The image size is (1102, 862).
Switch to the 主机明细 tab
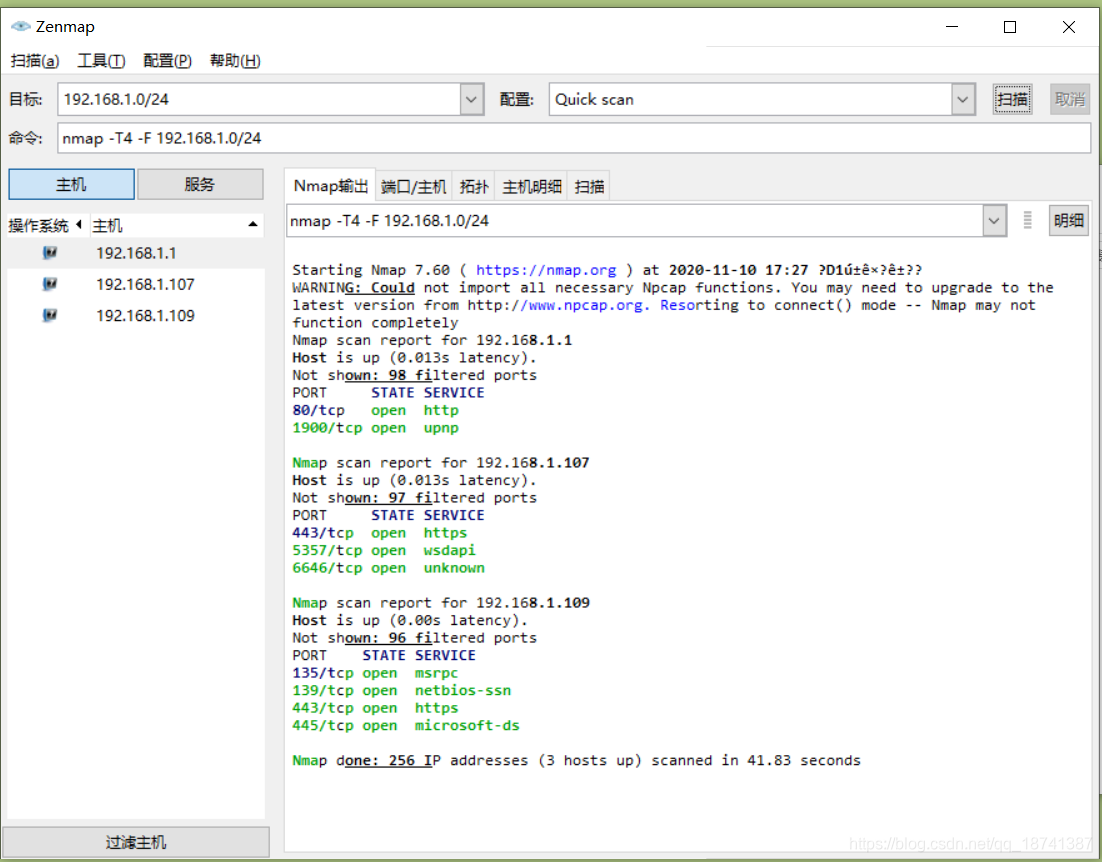[x=531, y=186]
